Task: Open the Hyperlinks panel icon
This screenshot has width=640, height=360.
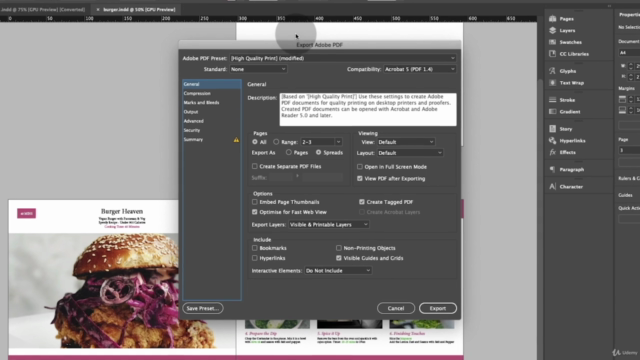Action: [x=553, y=140]
